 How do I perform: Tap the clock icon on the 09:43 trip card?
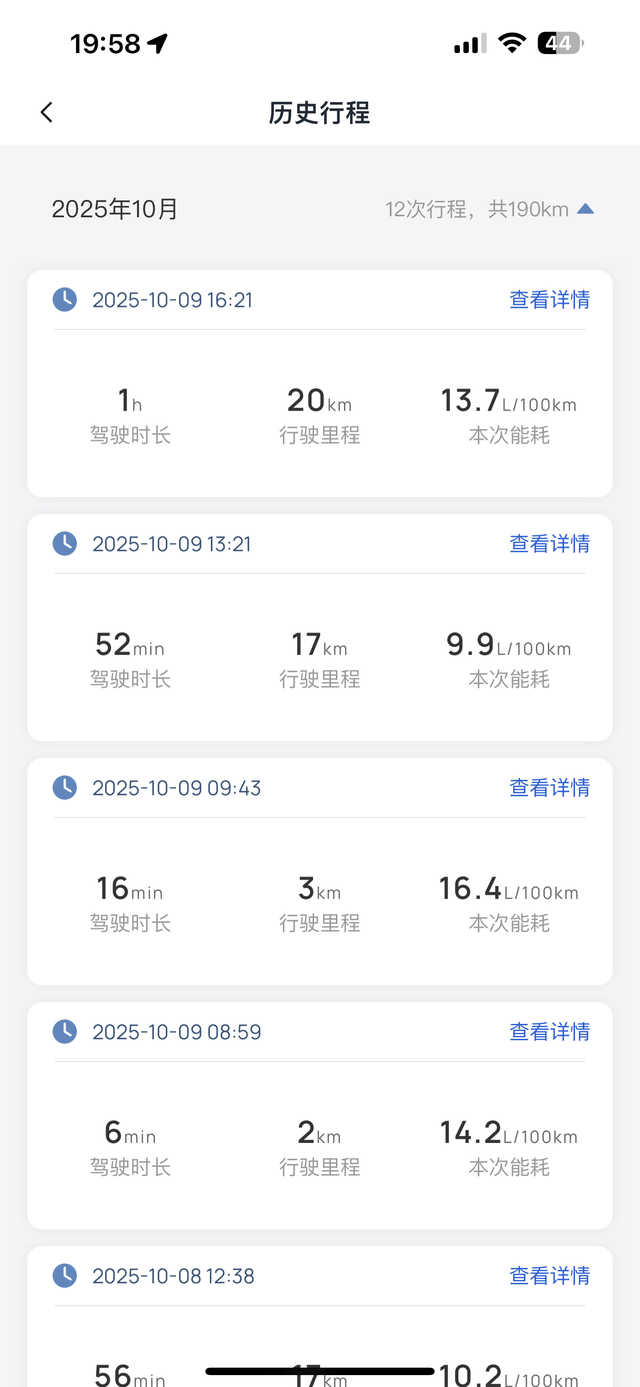[x=64, y=787]
